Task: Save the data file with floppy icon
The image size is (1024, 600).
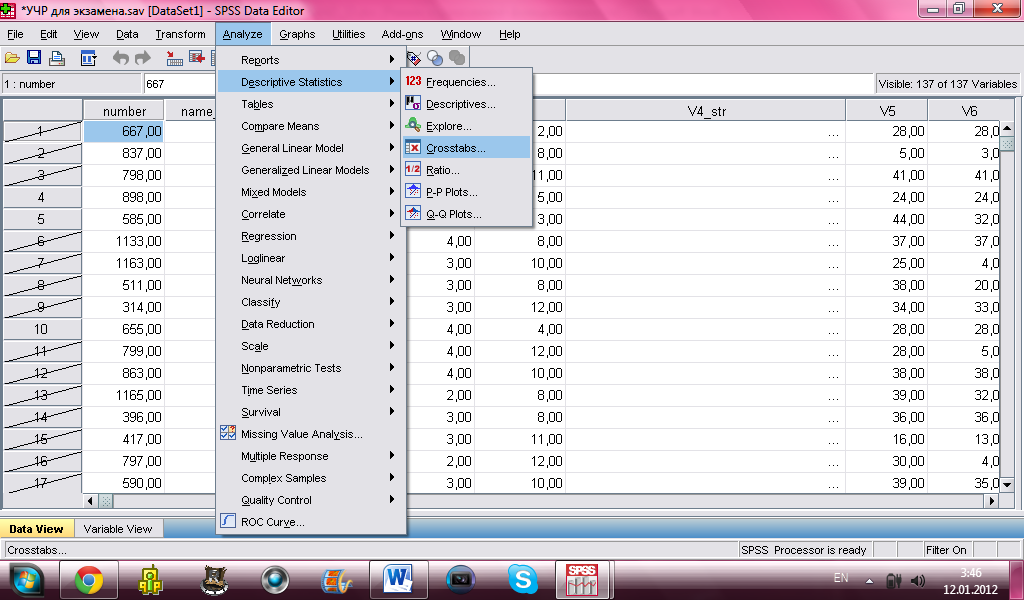Action: (x=33, y=58)
